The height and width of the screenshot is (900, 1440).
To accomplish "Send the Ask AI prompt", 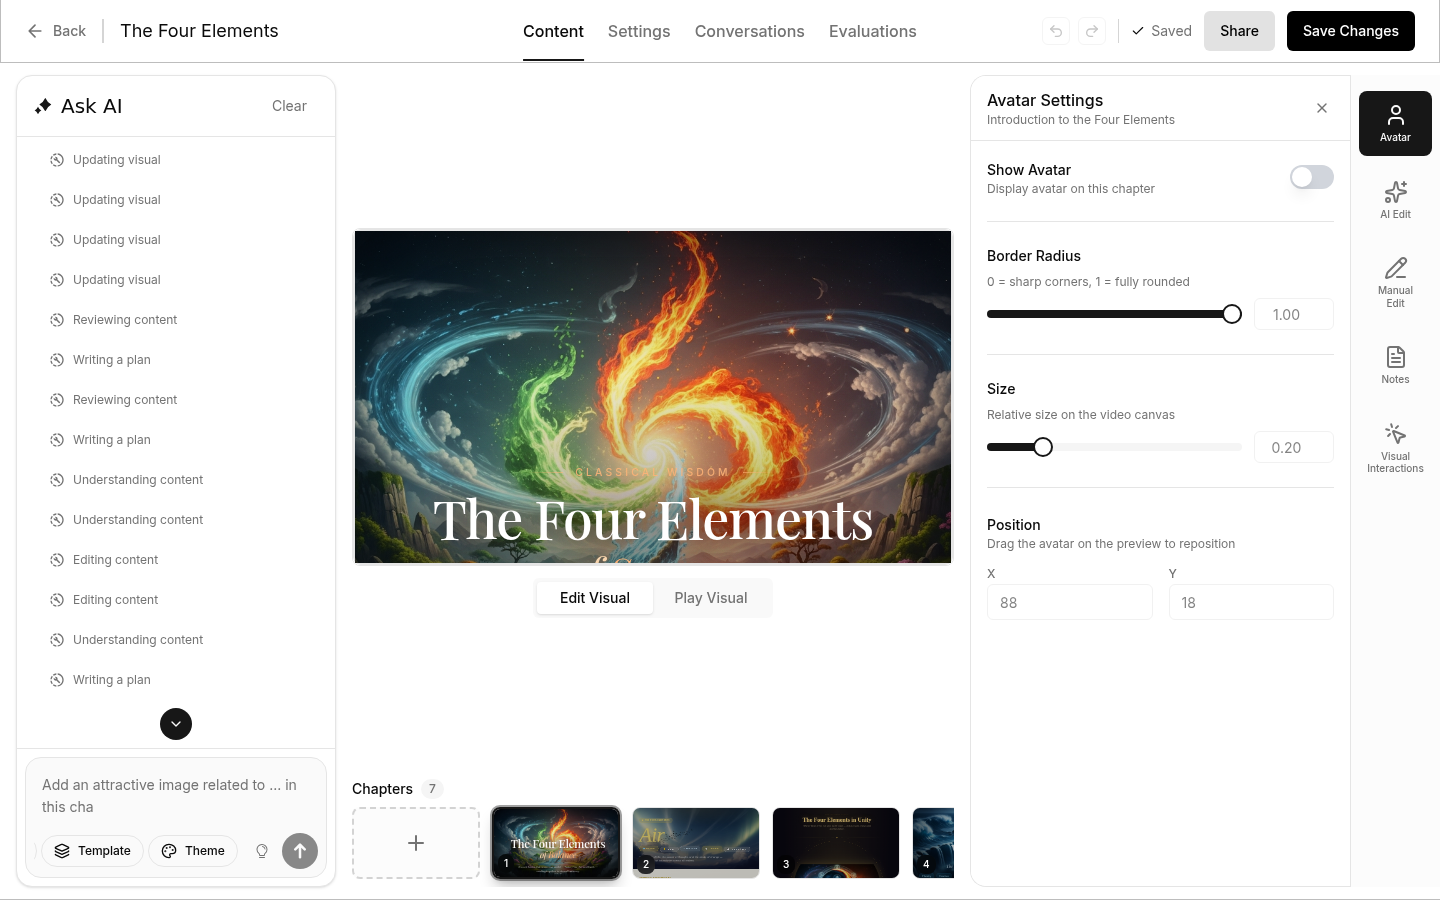I will 300,851.
